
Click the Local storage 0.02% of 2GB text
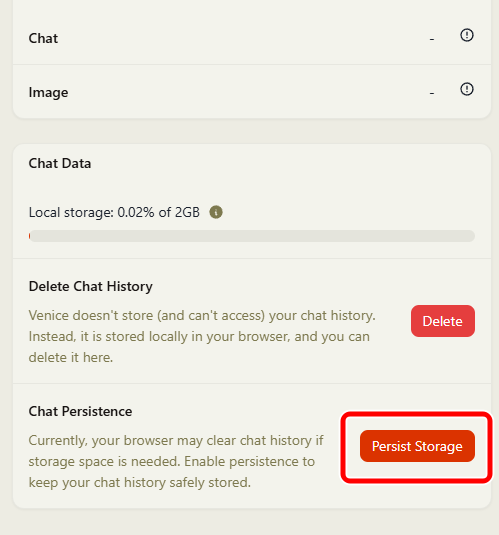tap(114, 212)
